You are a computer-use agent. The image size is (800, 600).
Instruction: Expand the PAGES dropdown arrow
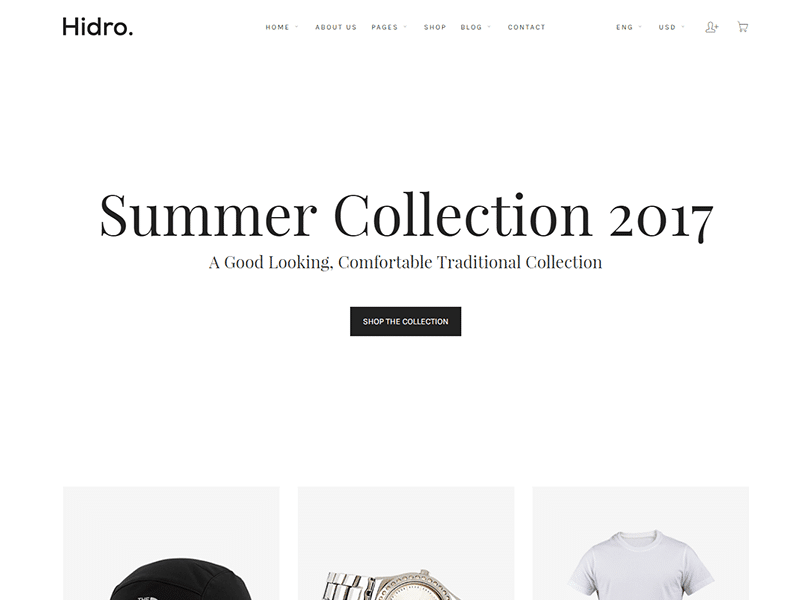(405, 27)
